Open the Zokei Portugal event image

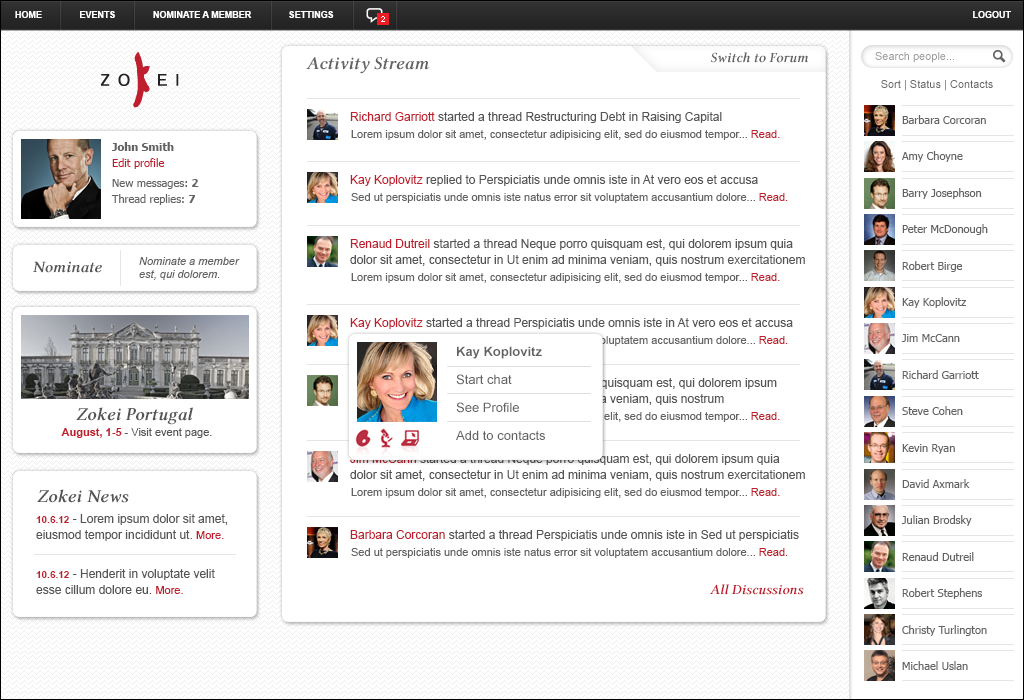135,356
